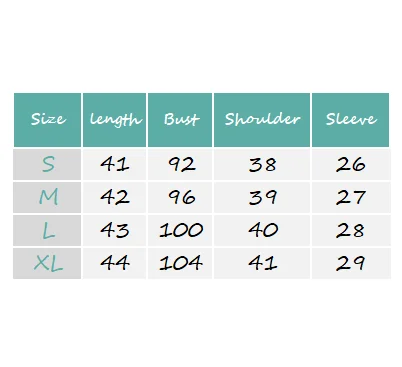The width and height of the screenshot is (402, 367).
Task: Click the Size header cell
Action: (47, 120)
